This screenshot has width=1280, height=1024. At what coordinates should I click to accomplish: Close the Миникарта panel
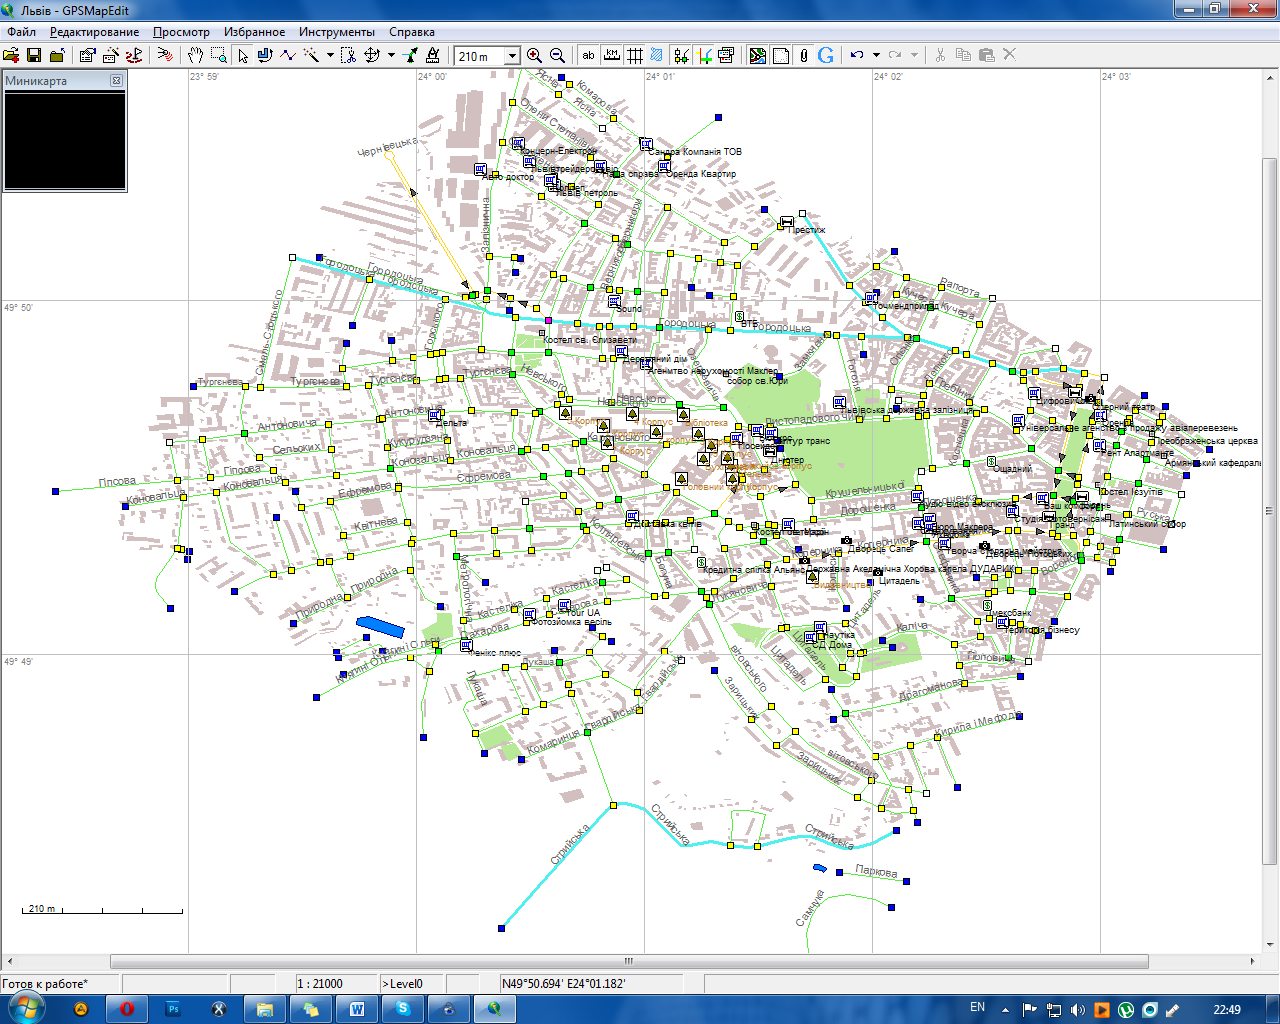(x=116, y=81)
